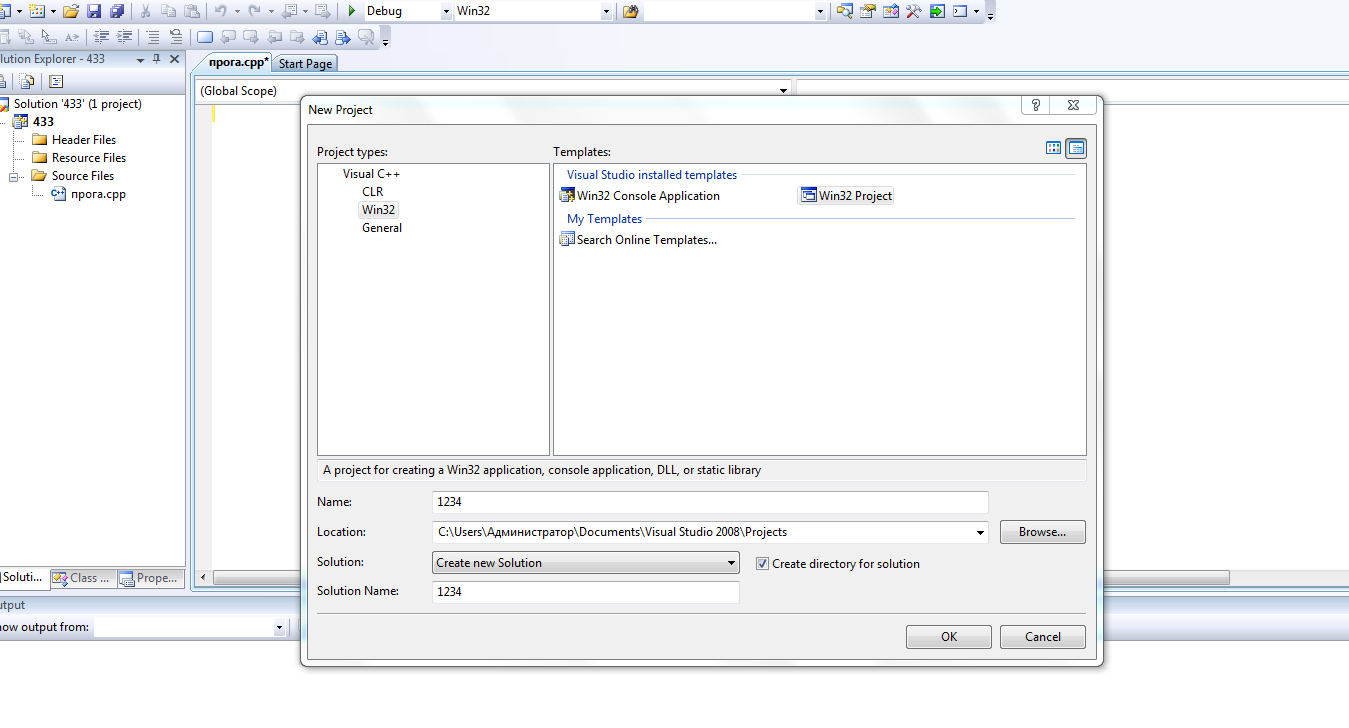Toggle auto-hide pin of Solution Explorer
The width and height of the screenshot is (1349, 728).
(x=157, y=59)
